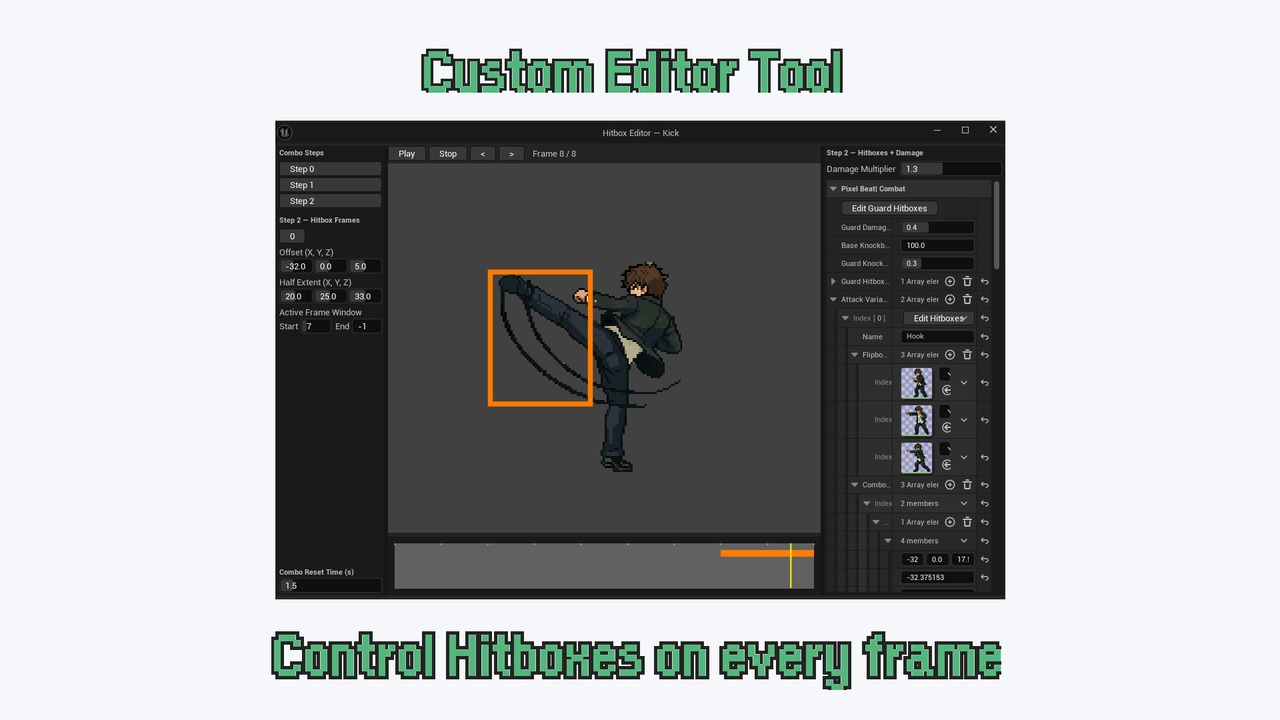Add element to Flipbook array
Screen dimensions: 1280x720
tap(950, 355)
